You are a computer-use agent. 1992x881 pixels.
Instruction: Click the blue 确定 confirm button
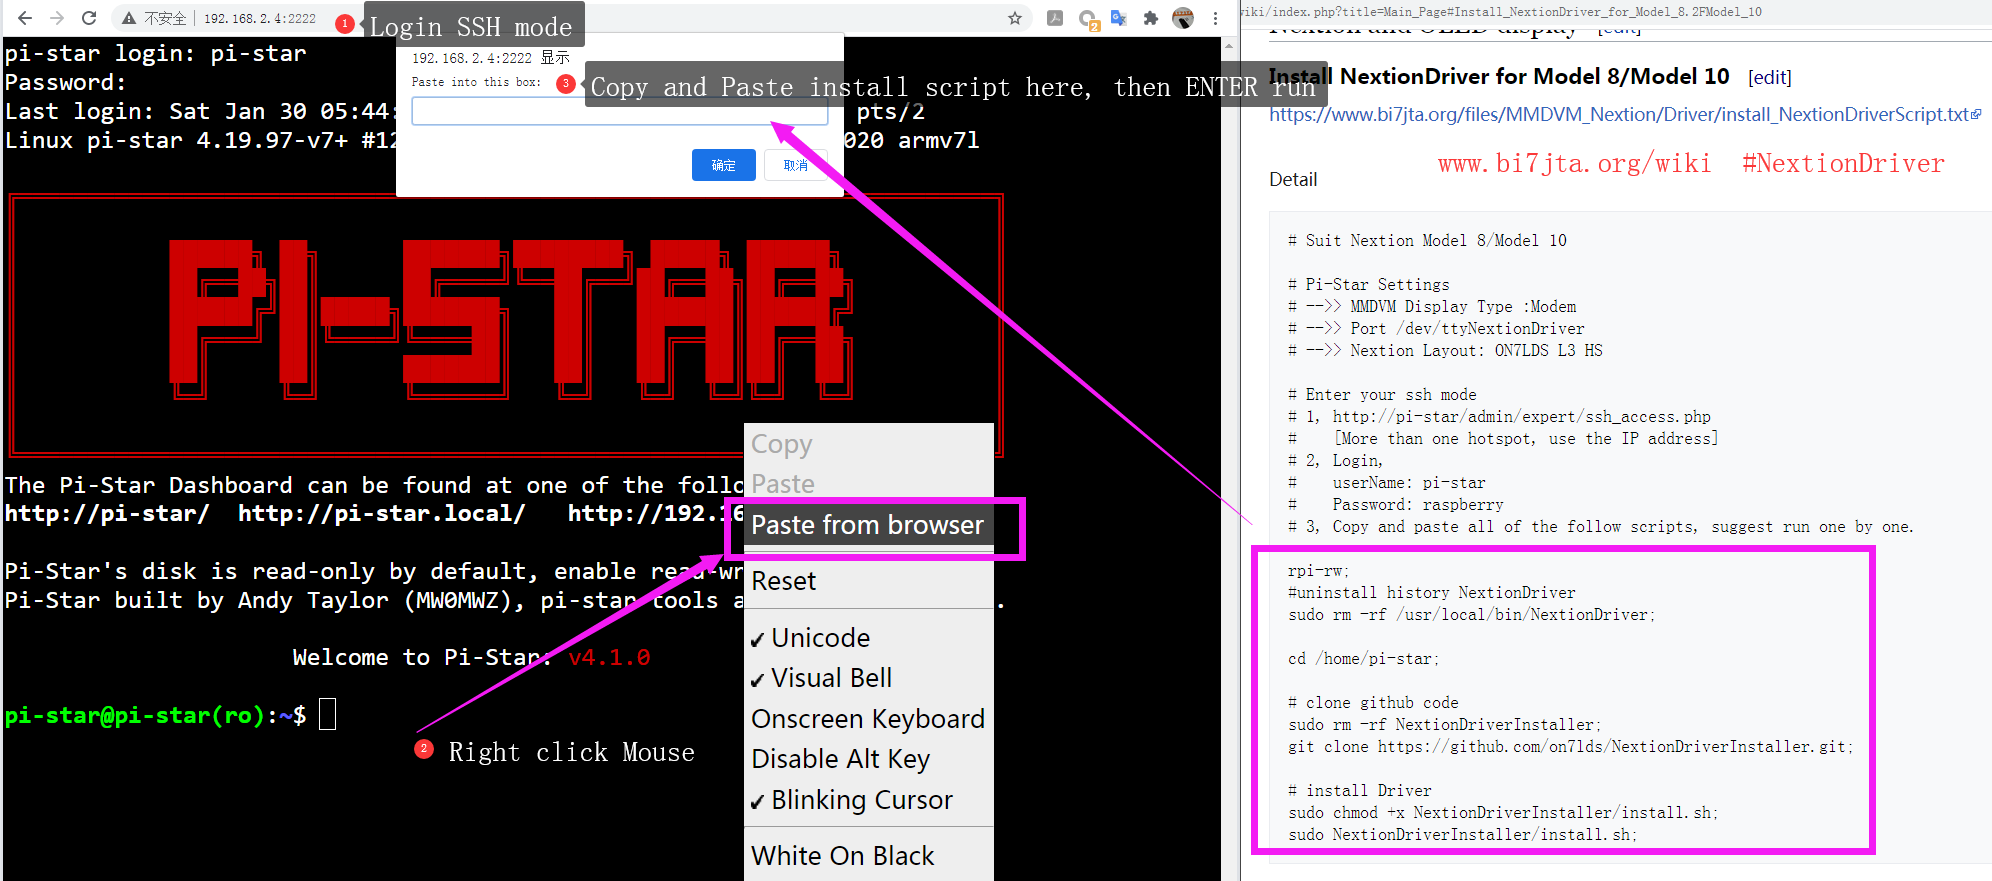(723, 165)
